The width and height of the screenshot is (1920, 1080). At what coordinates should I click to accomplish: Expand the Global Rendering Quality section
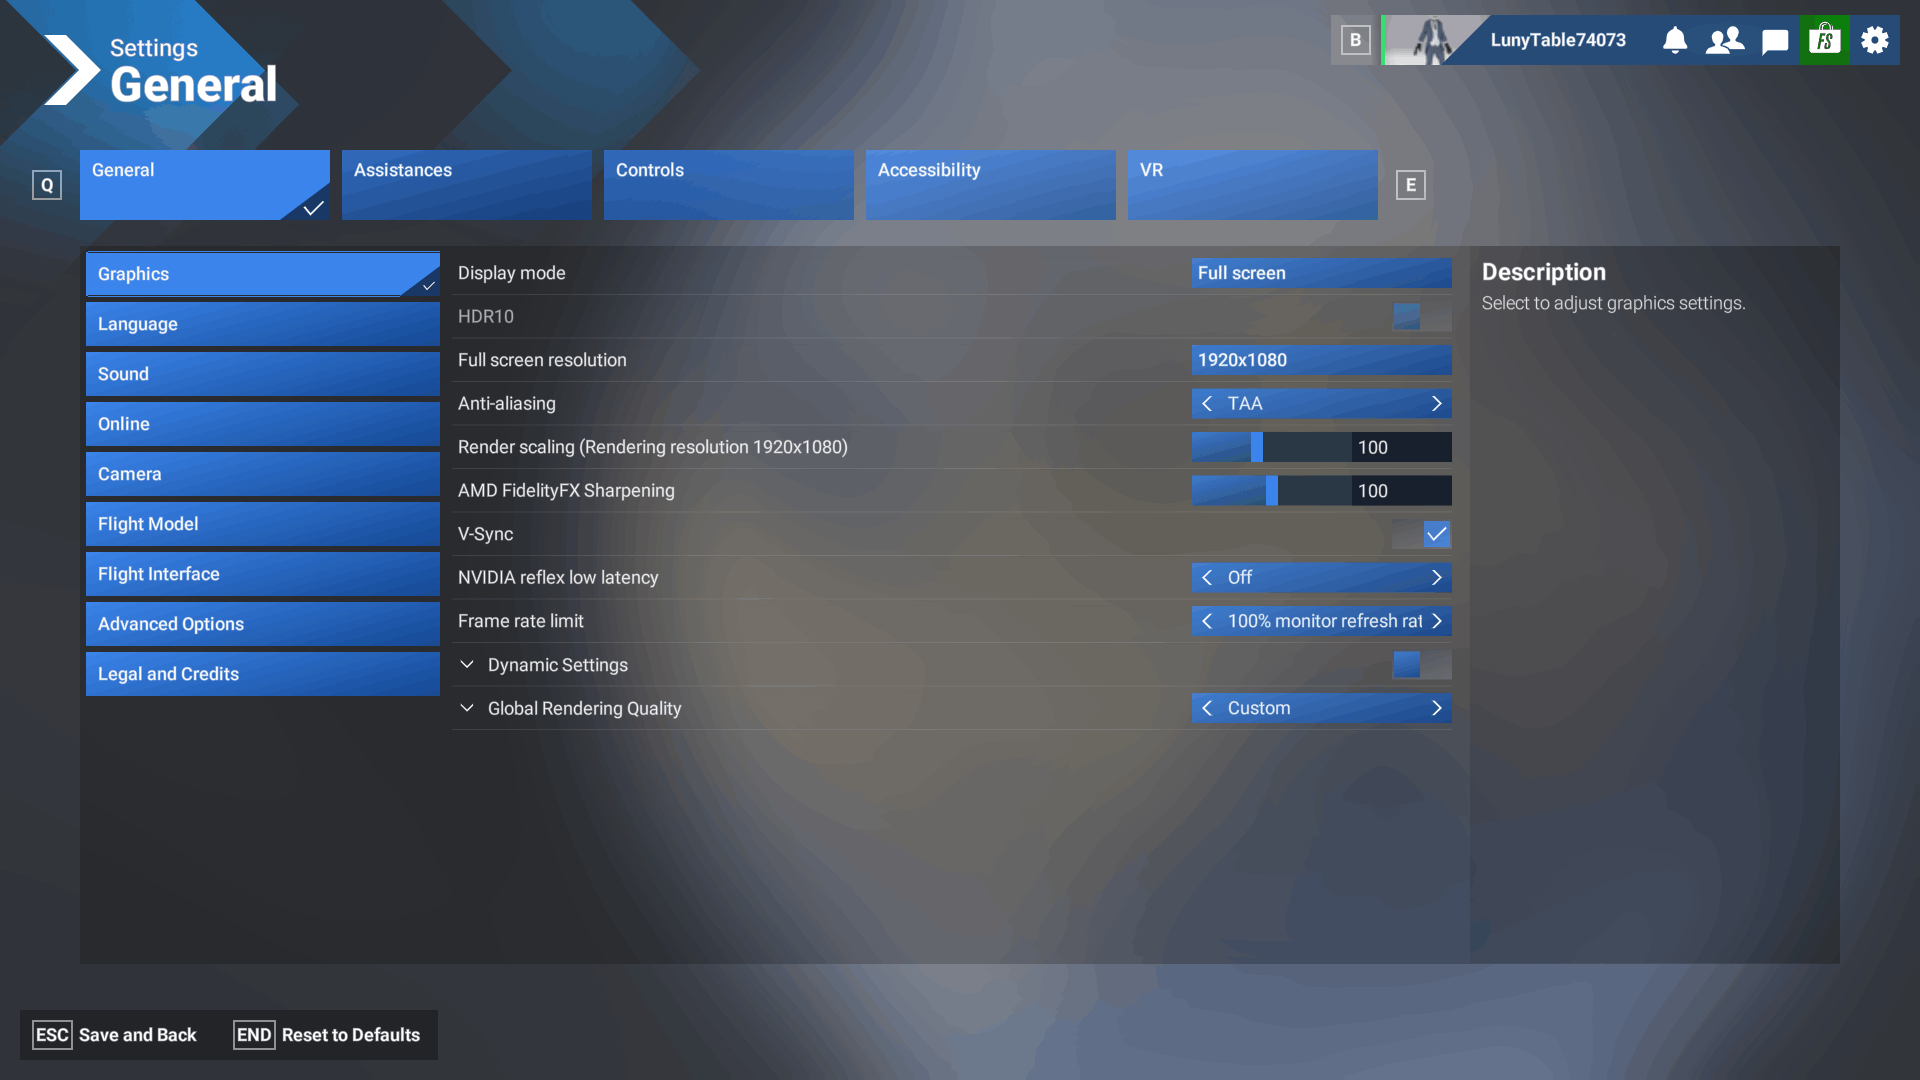(x=467, y=708)
